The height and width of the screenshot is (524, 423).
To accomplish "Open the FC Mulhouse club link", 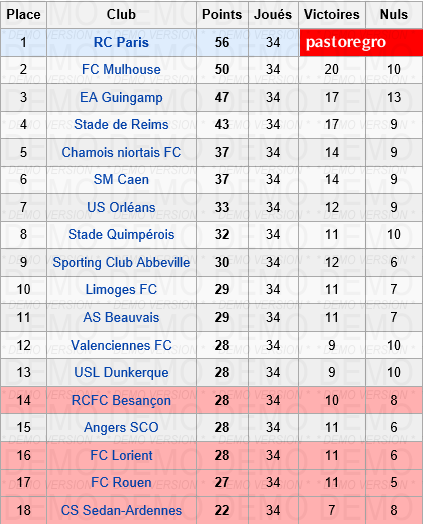I will (121, 70).
